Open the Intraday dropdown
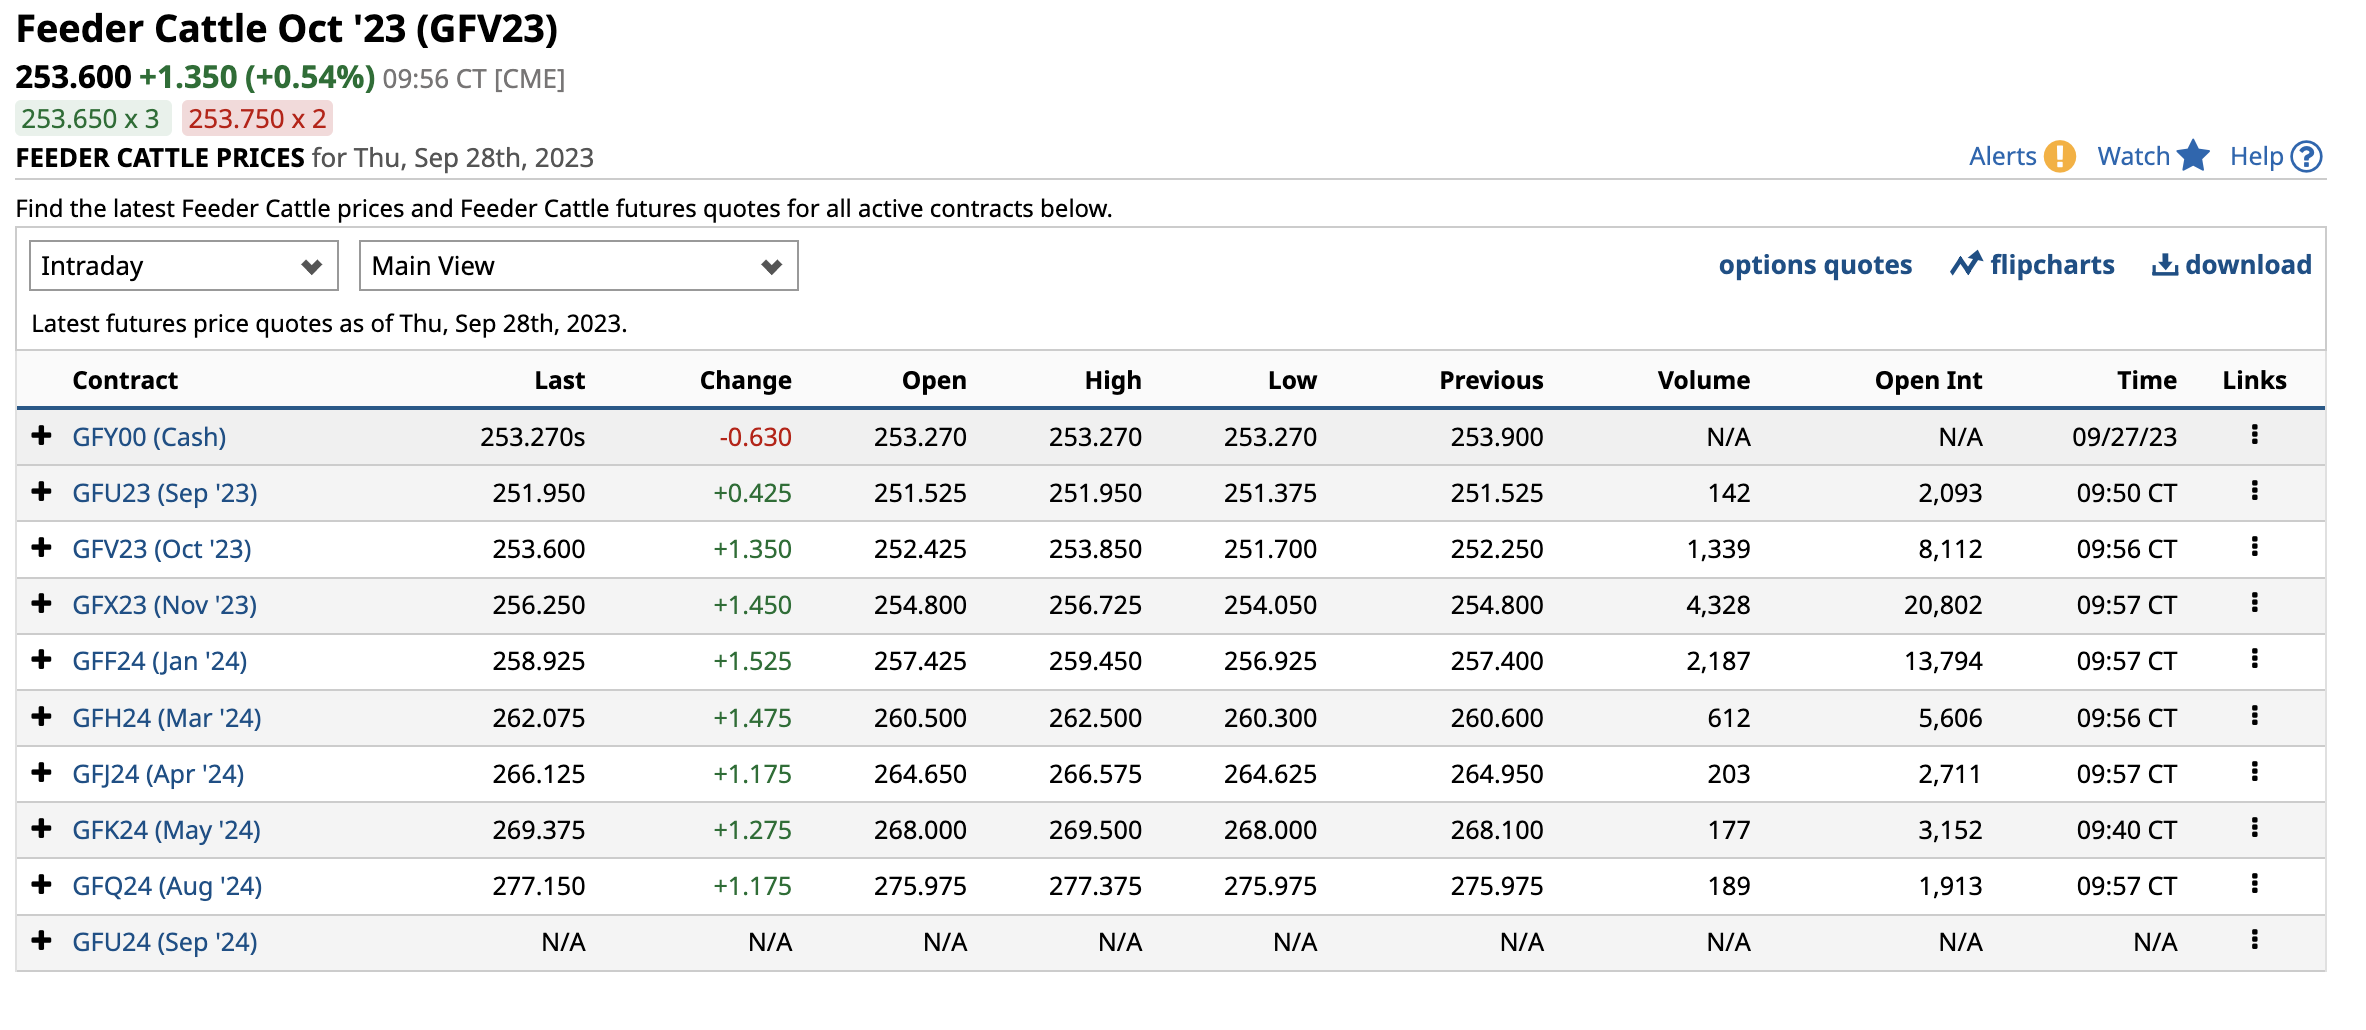 coord(184,266)
